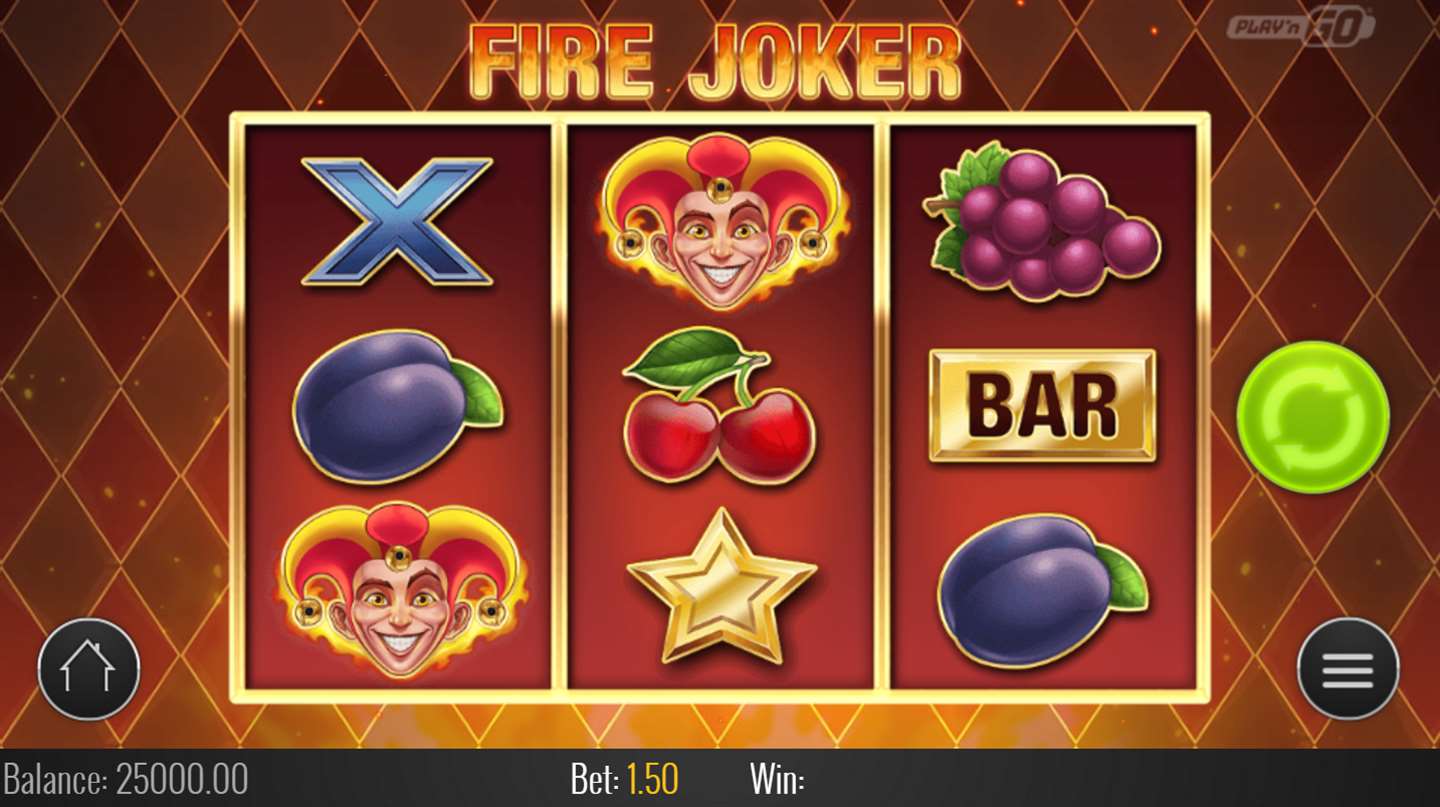Click the Balance label text

(56, 778)
